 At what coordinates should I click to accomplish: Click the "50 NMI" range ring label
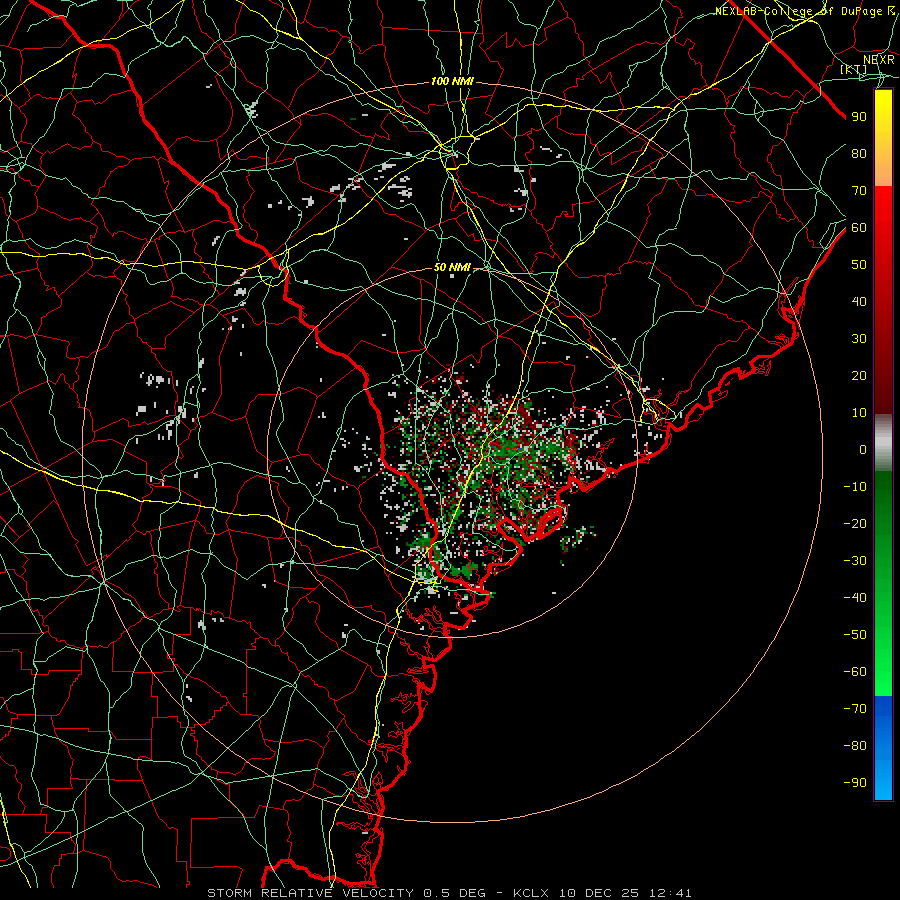coord(452,267)
